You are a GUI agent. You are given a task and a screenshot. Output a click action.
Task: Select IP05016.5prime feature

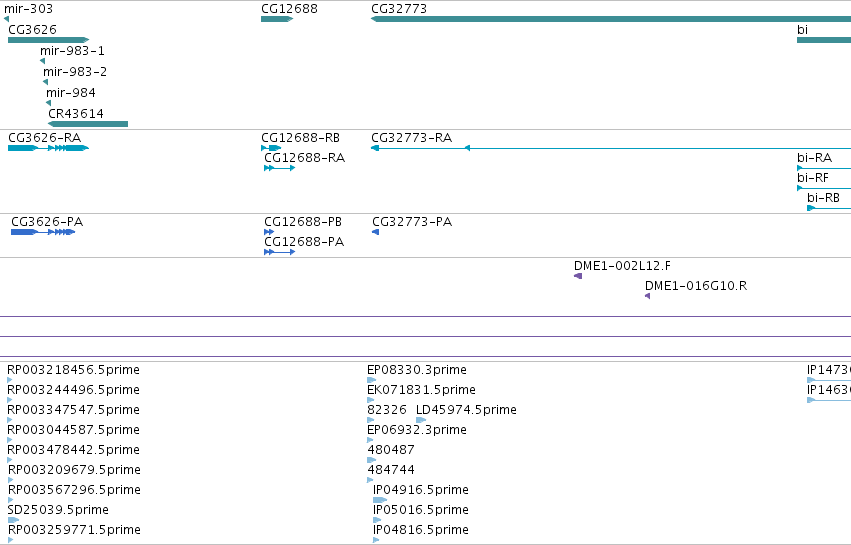click(421, 510)
